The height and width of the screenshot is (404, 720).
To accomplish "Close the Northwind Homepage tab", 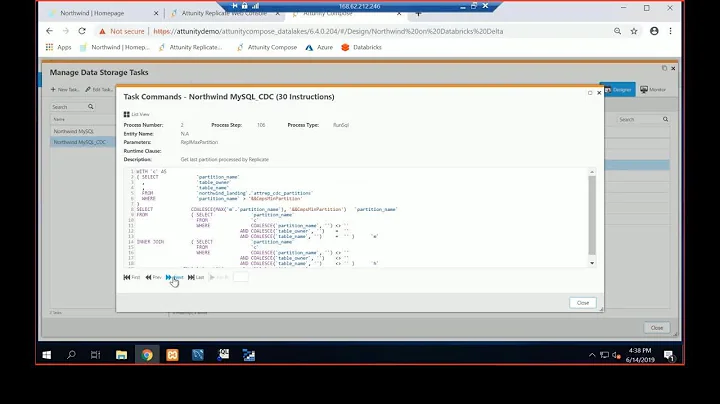I will pyautogui.click(x=156, y=13).
